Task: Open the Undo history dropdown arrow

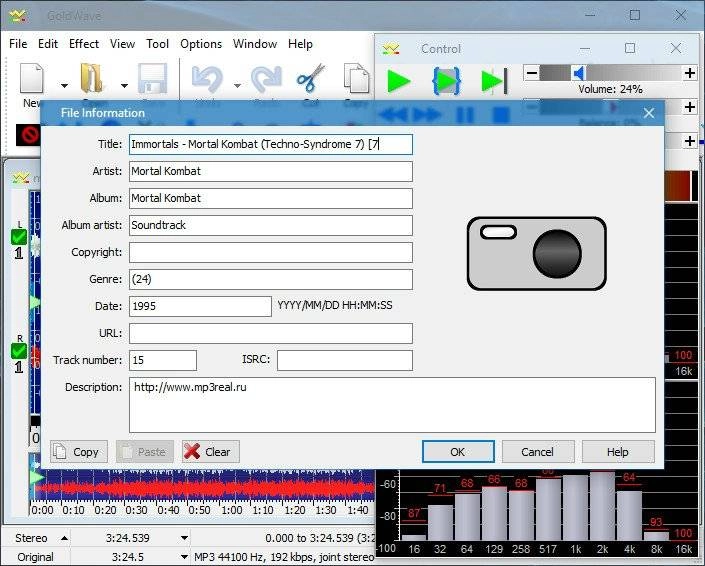Action: coord(237,85)
